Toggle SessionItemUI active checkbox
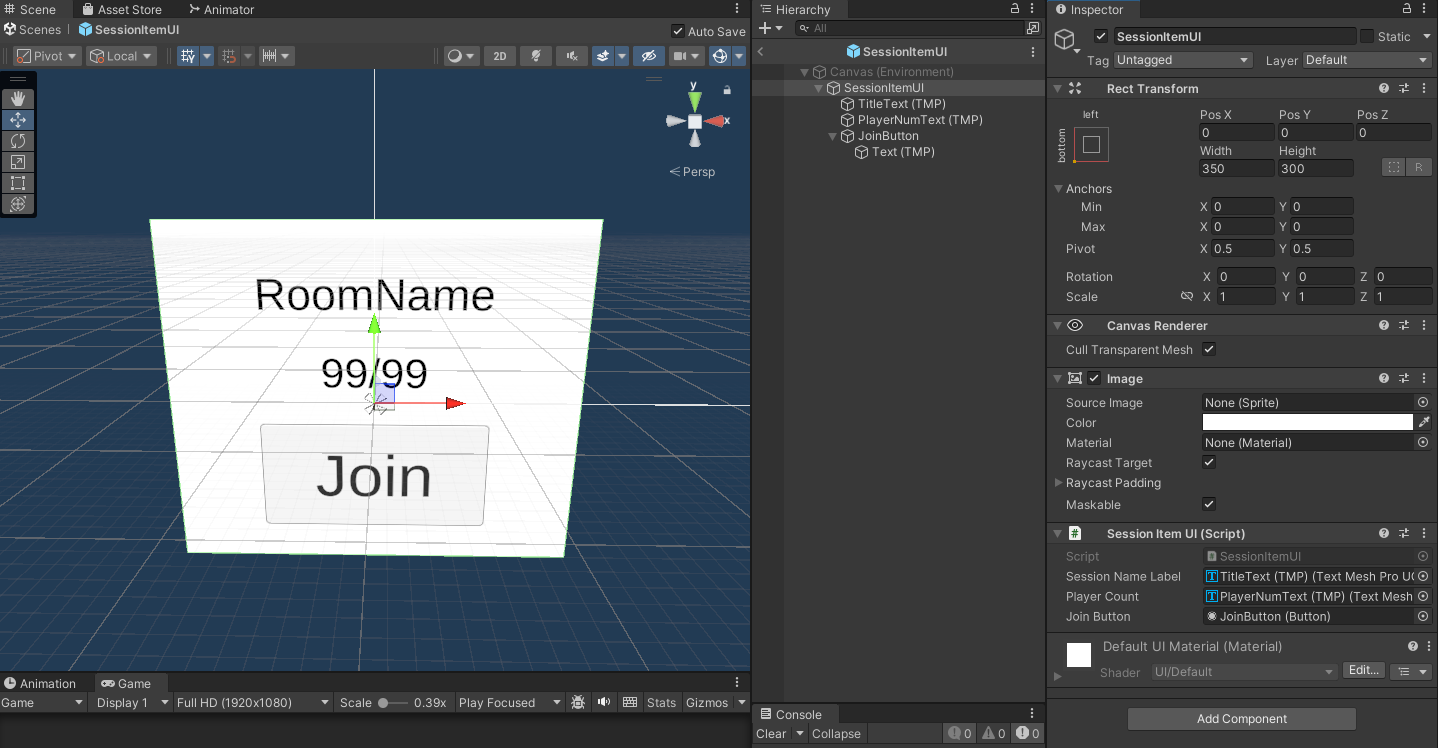 click(1101, 37)
